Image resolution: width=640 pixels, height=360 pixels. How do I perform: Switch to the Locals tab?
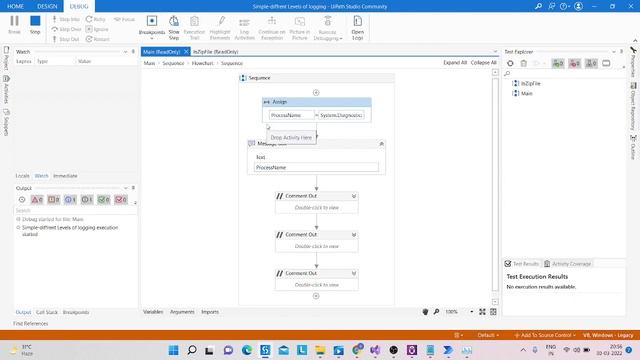[22, 176]
